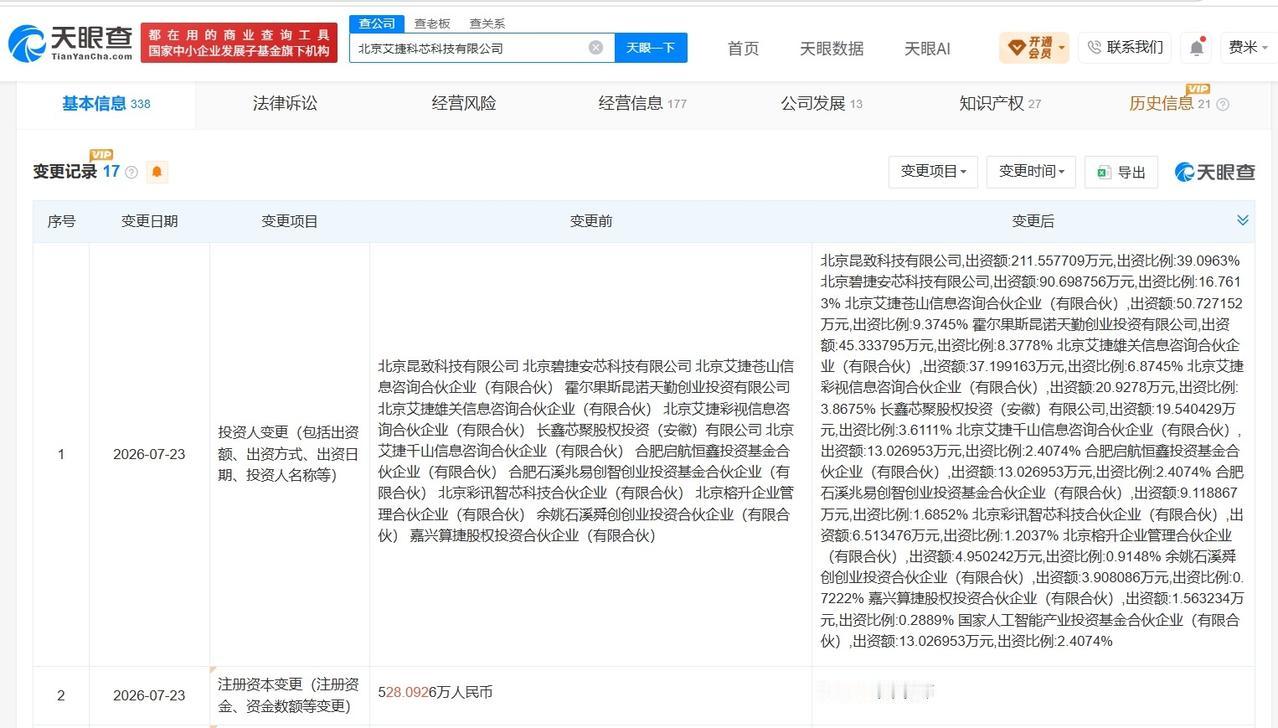Click the 投资人变更 item cell
This screenshot has width=1278, height=728.
click(289, 454)
